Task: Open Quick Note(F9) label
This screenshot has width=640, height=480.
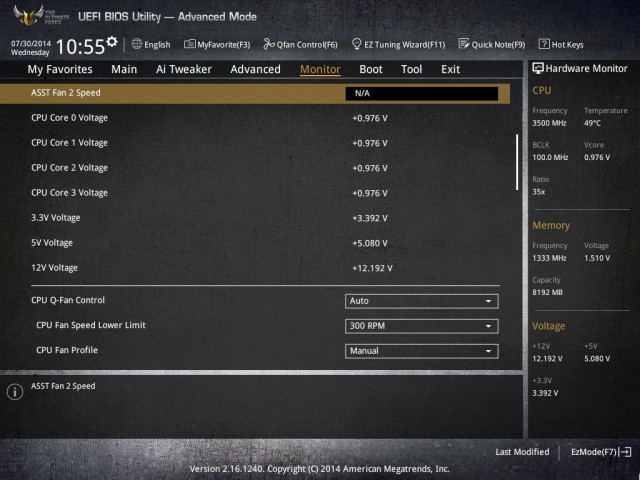Action: tap(498, 44)
